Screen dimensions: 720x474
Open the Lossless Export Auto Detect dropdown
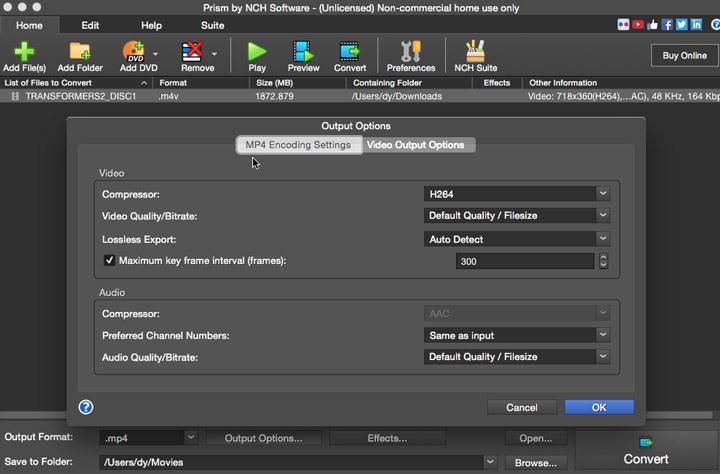click(516, 239)
